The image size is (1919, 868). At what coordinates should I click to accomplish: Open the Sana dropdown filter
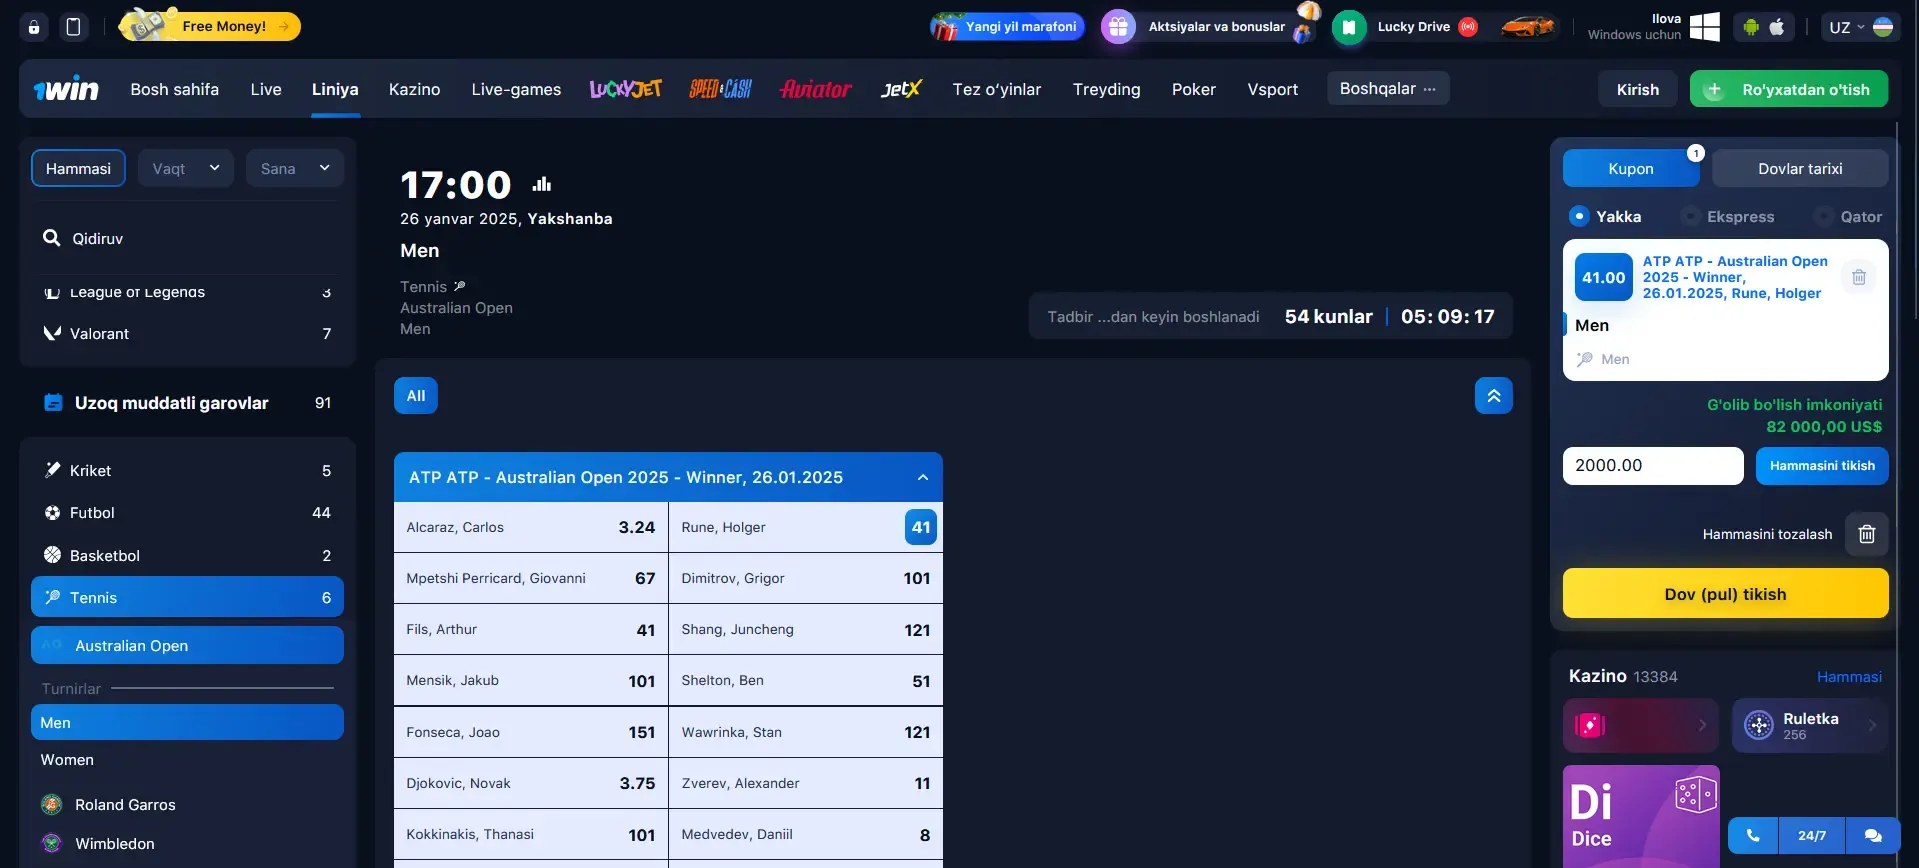pyautogui.click(x=294, y=168)
